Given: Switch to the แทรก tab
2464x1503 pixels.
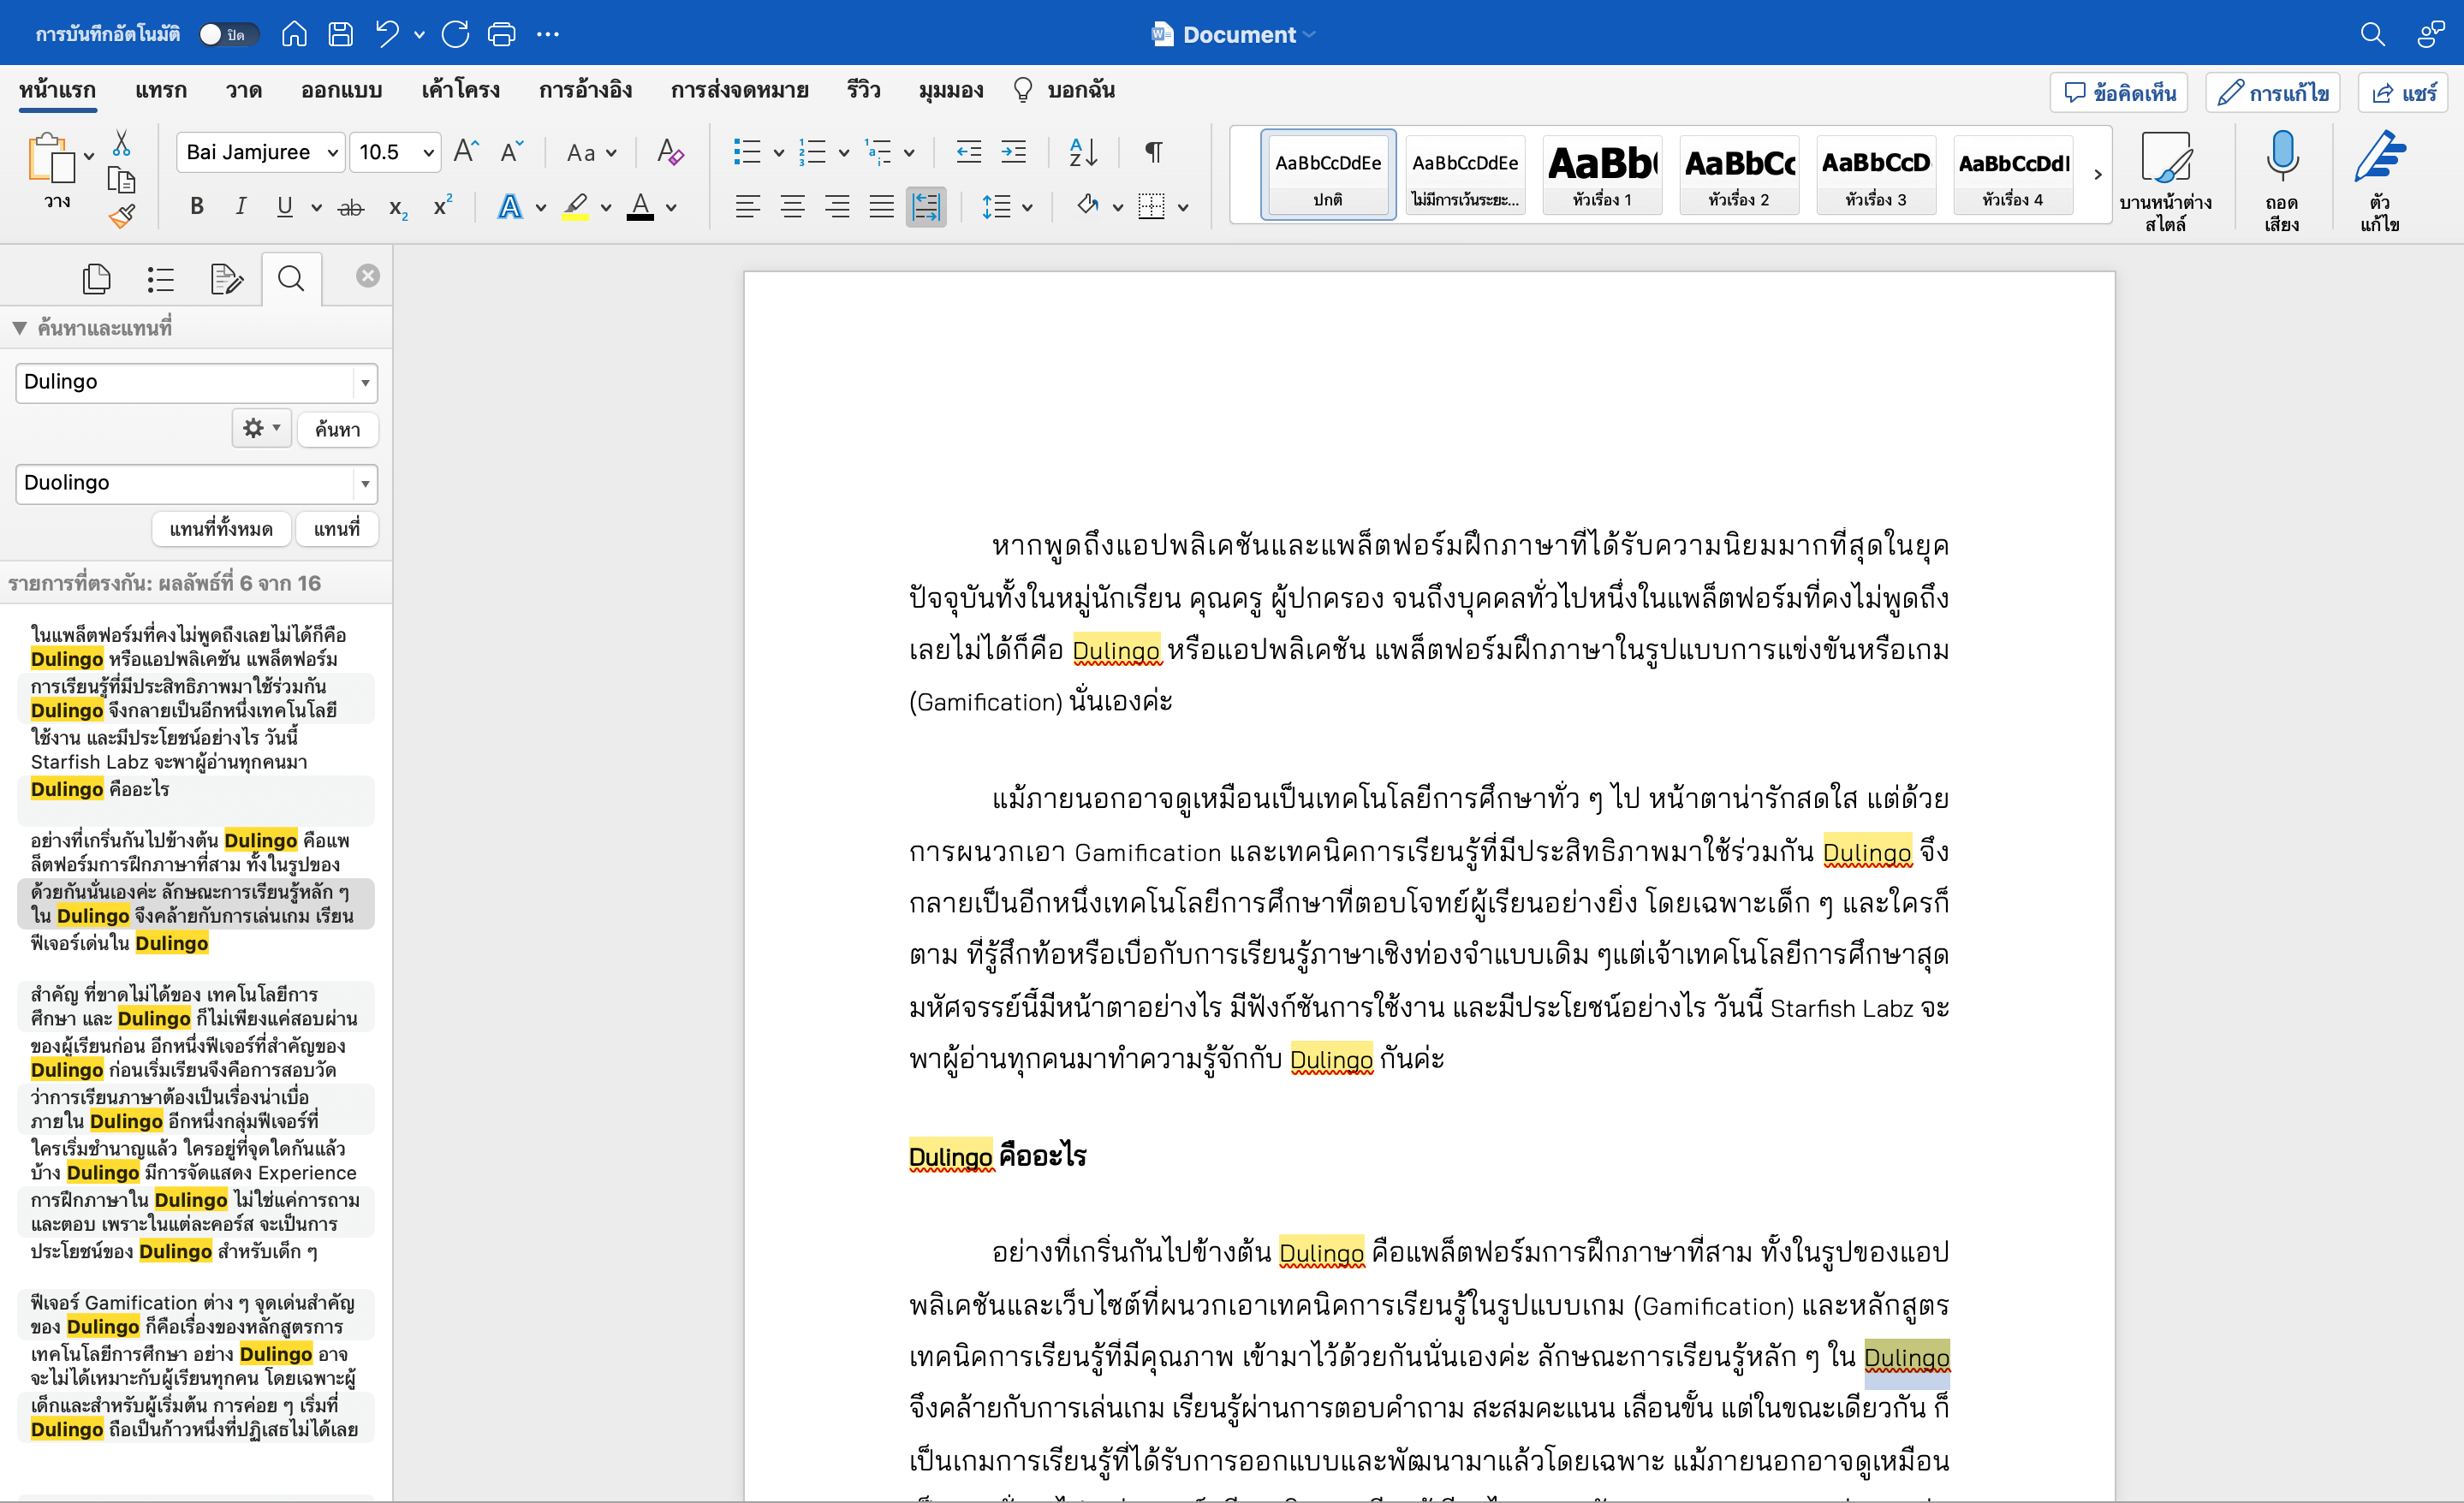Looking at the screenshot, I should [160, 90].
